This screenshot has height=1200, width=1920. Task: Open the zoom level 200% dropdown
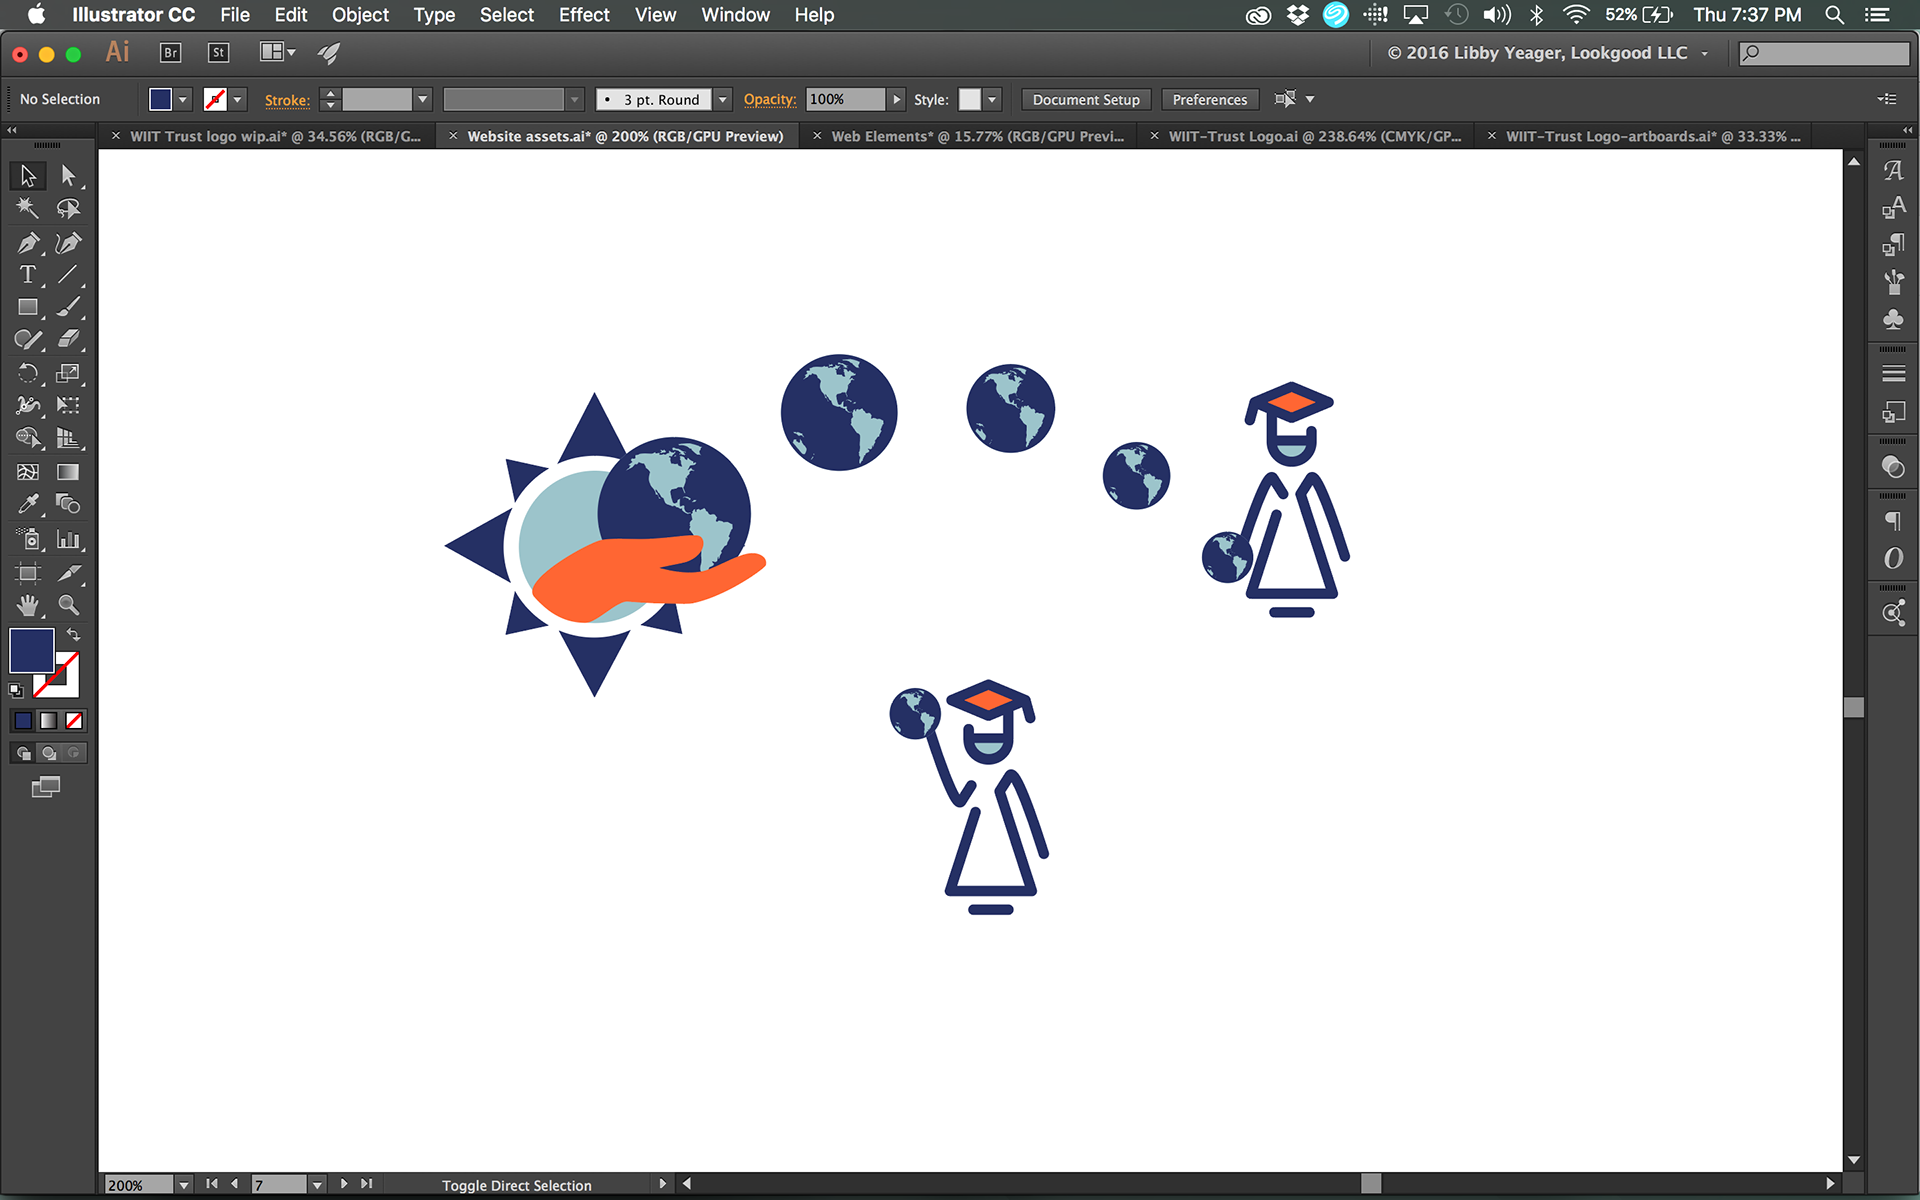tap(183, 1185)
